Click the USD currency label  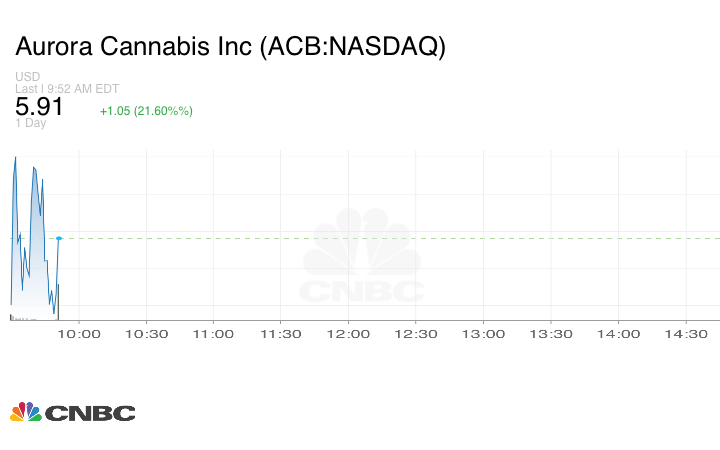click(28, 77)
